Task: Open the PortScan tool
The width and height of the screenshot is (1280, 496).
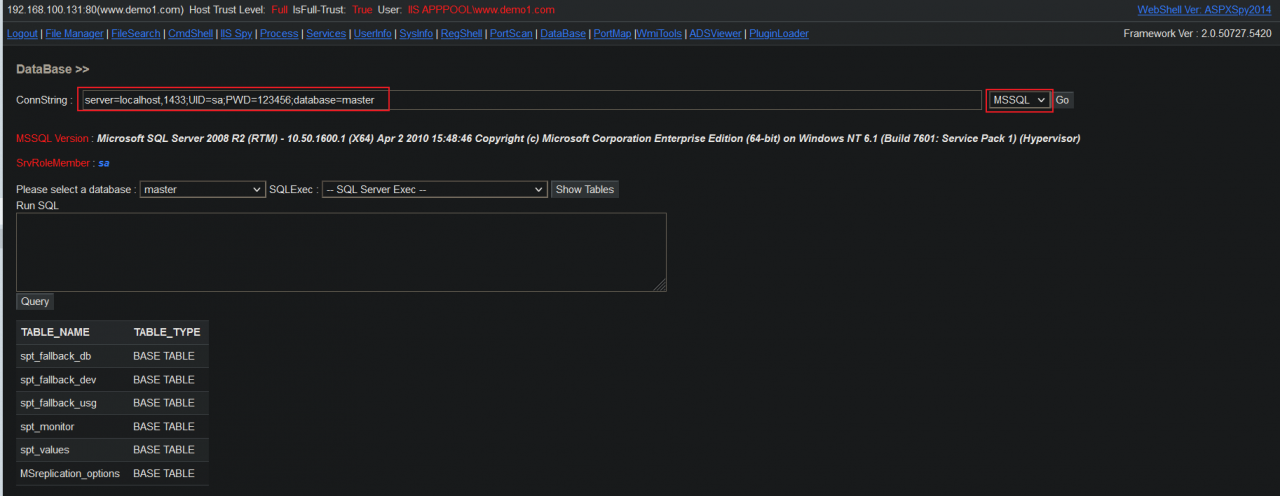Action: tap(511, 33)
